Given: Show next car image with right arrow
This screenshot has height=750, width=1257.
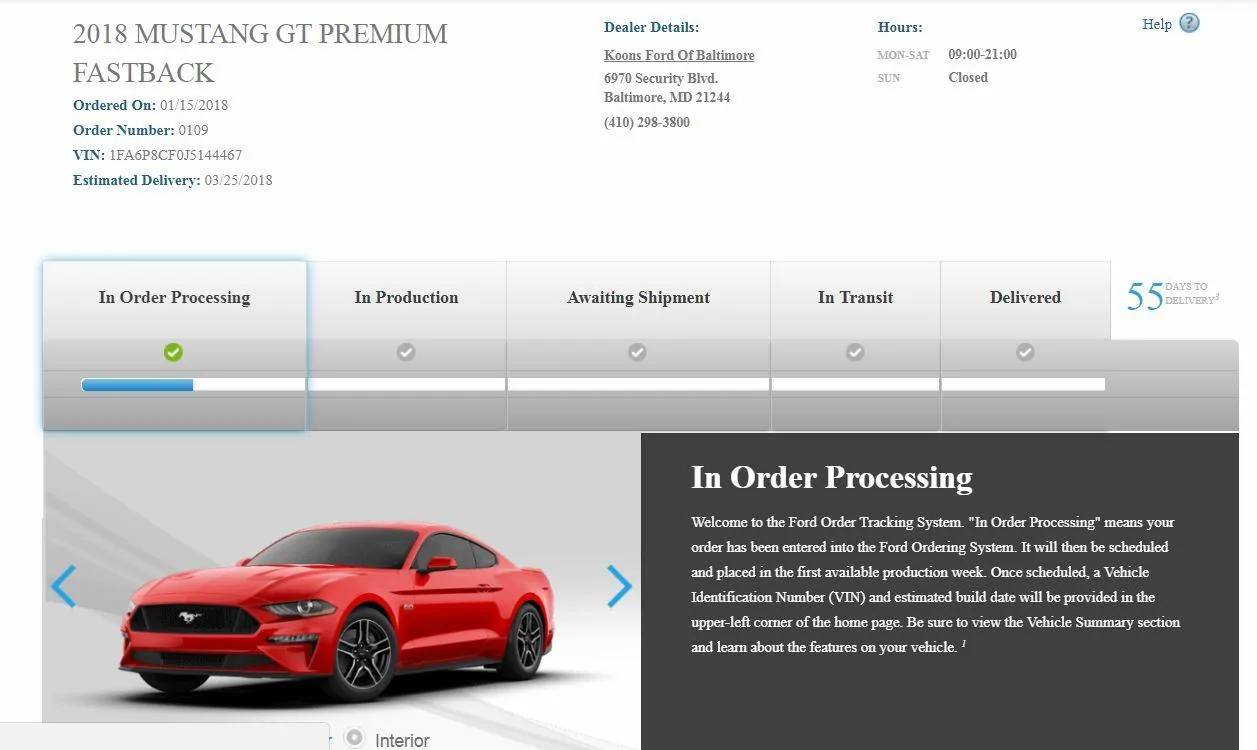Looking at the screenshot, I should point(620,586).
